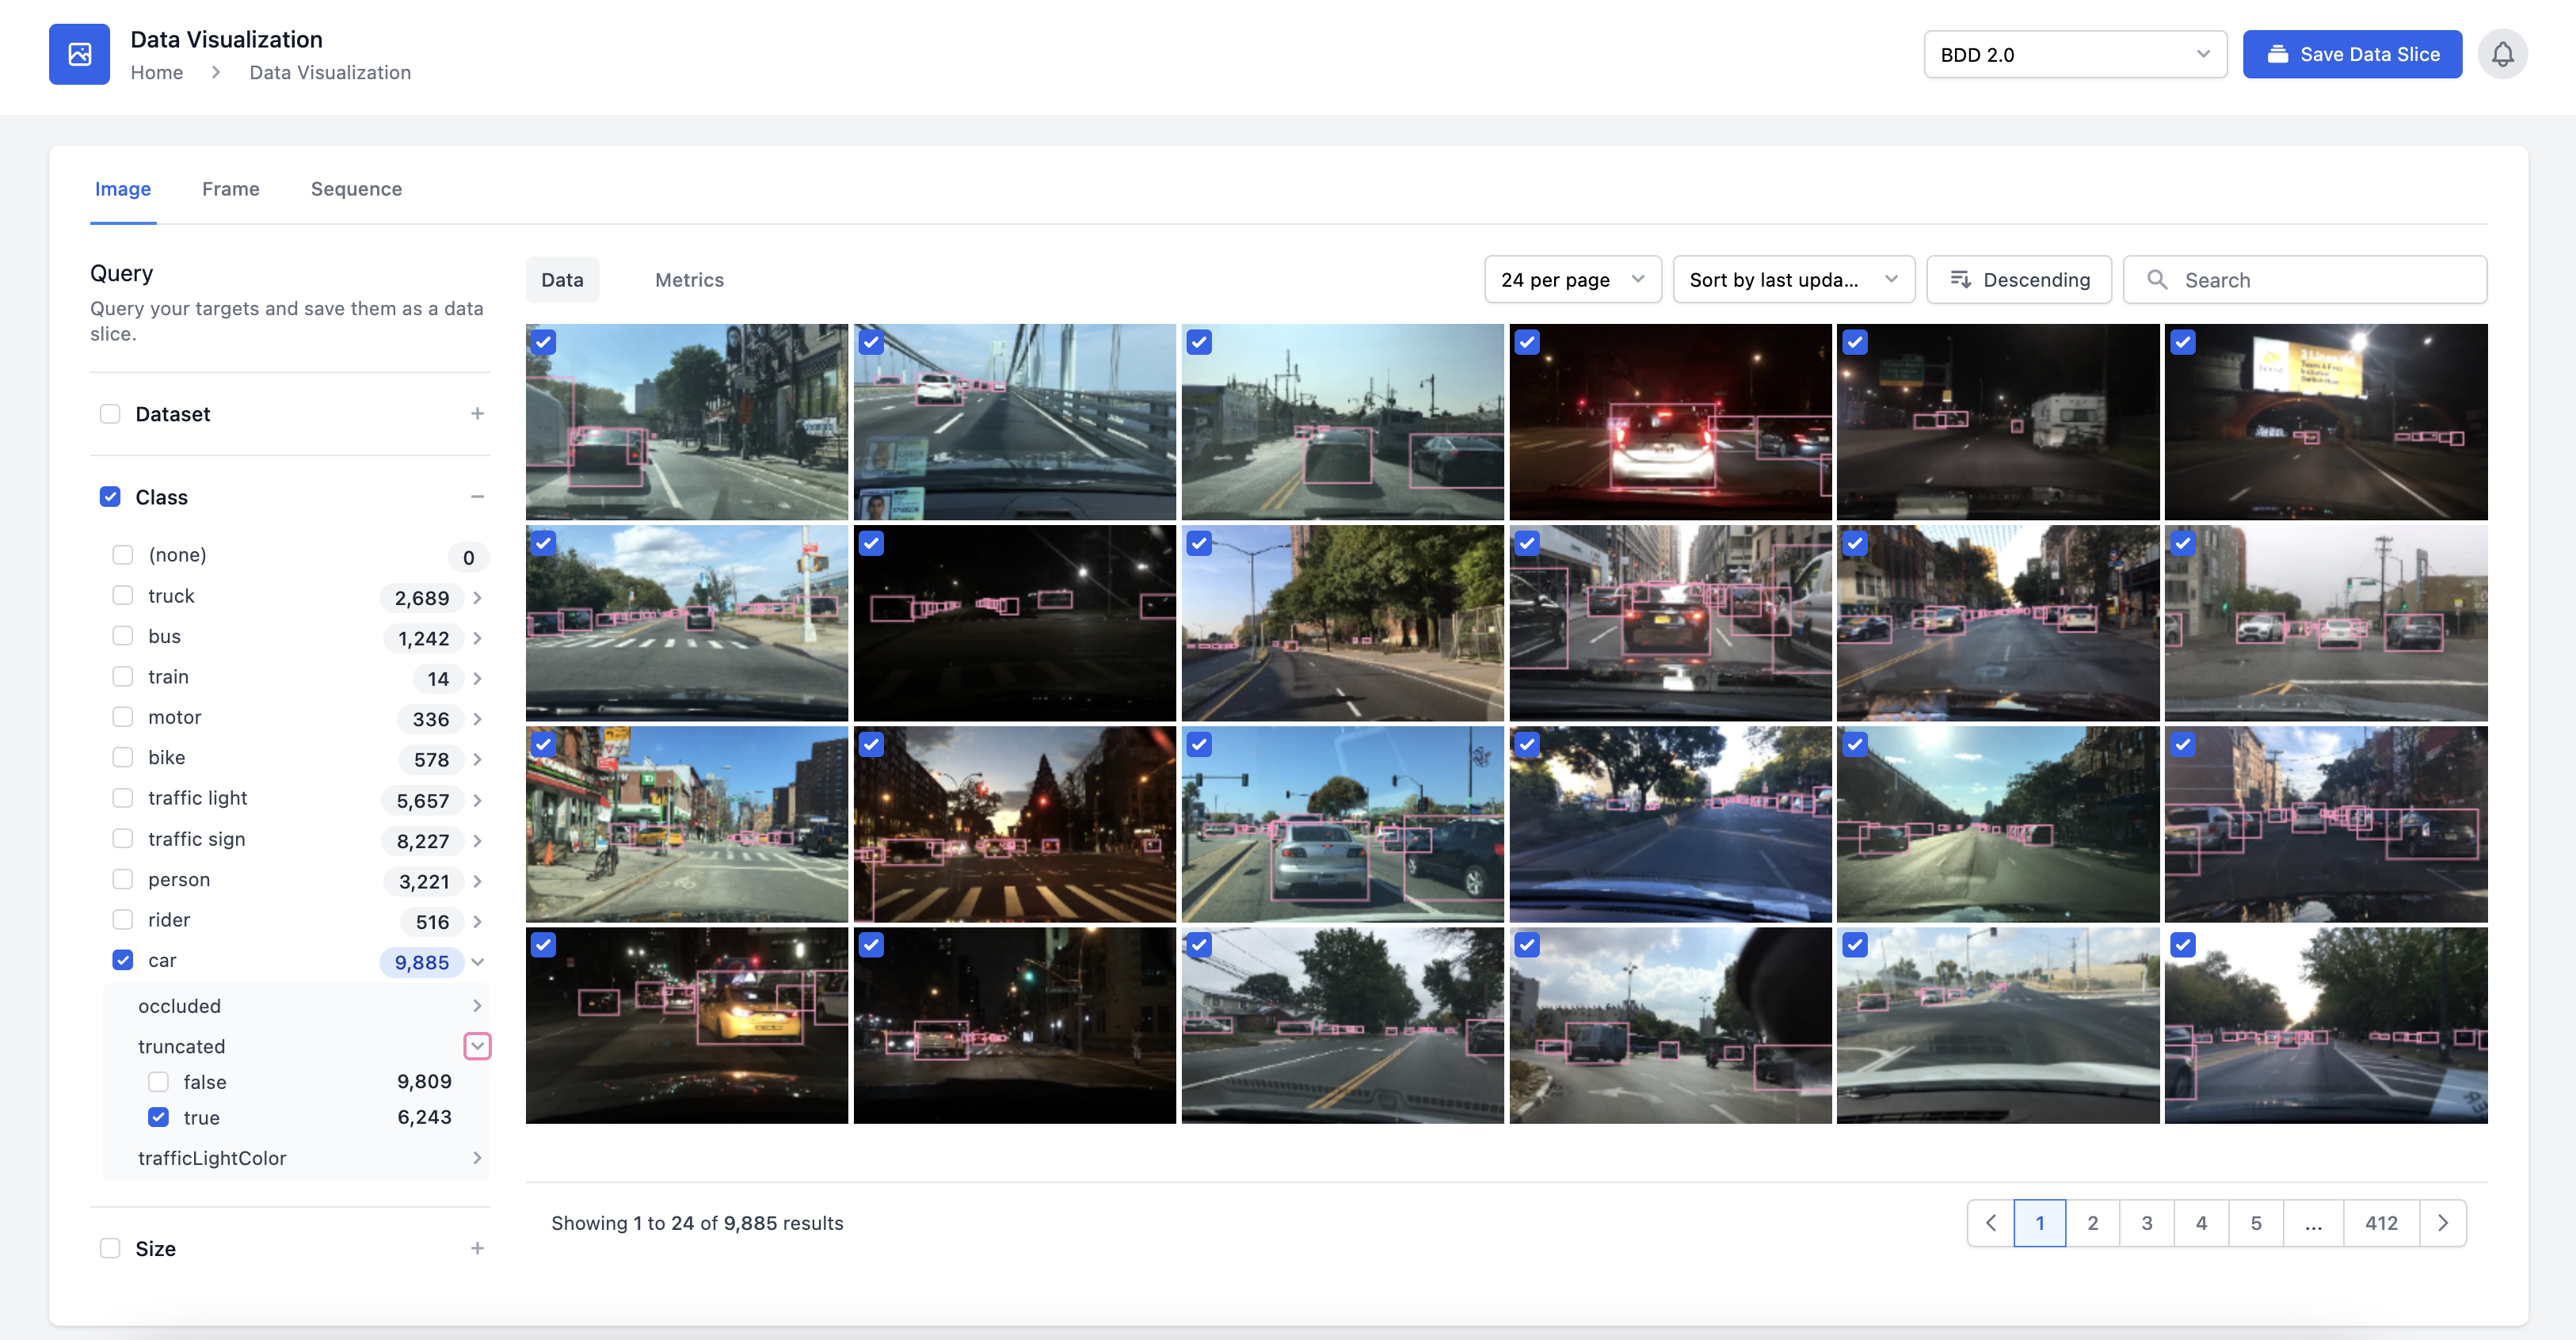Image resolution: width=2576 pixels, height=1340 pixels.
Task: Click the Data Visualization app logo icon
Action: tap(79, 54)
